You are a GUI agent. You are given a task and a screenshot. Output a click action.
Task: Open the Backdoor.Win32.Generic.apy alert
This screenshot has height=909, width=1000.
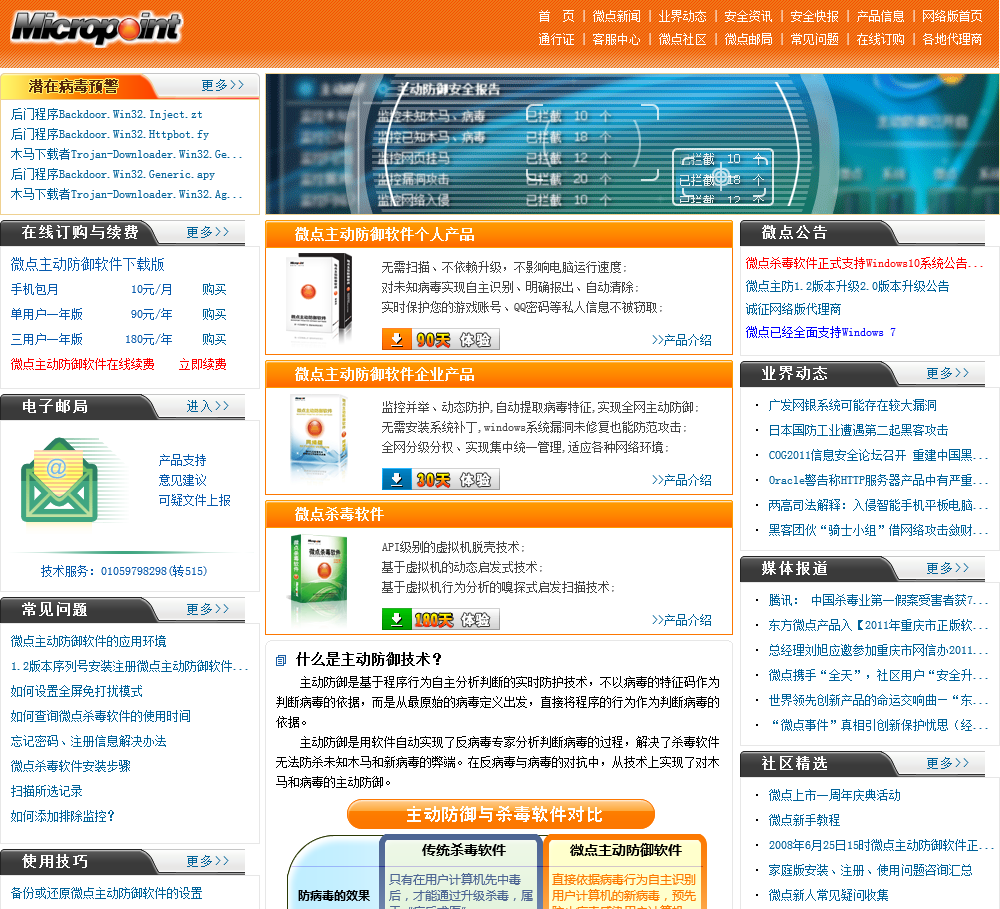[113, 174]
